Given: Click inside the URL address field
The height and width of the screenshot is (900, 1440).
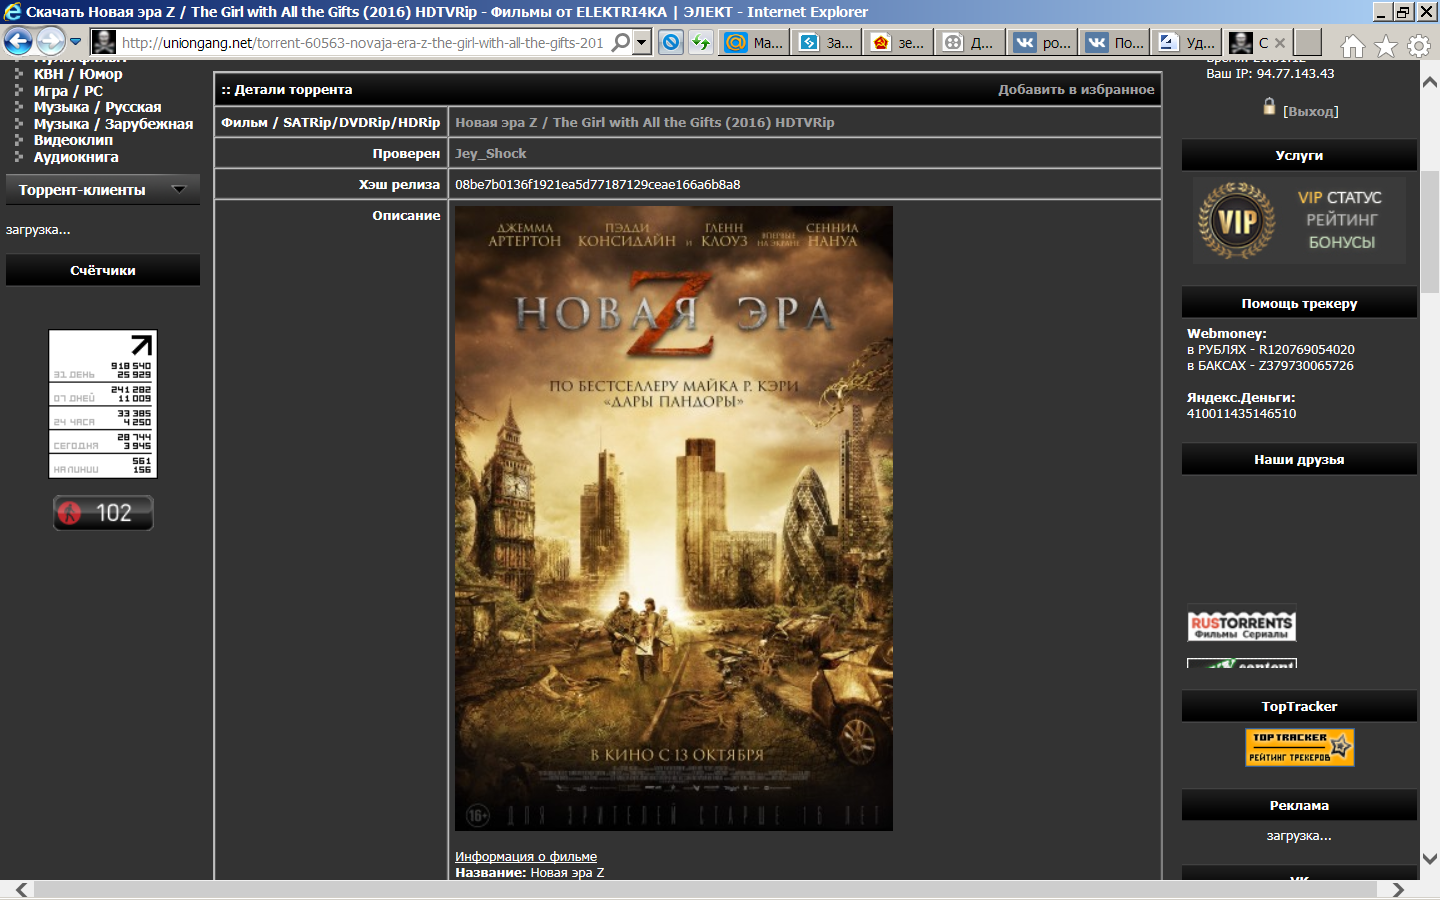Looking at the screenshot, I should coord(360,42).
